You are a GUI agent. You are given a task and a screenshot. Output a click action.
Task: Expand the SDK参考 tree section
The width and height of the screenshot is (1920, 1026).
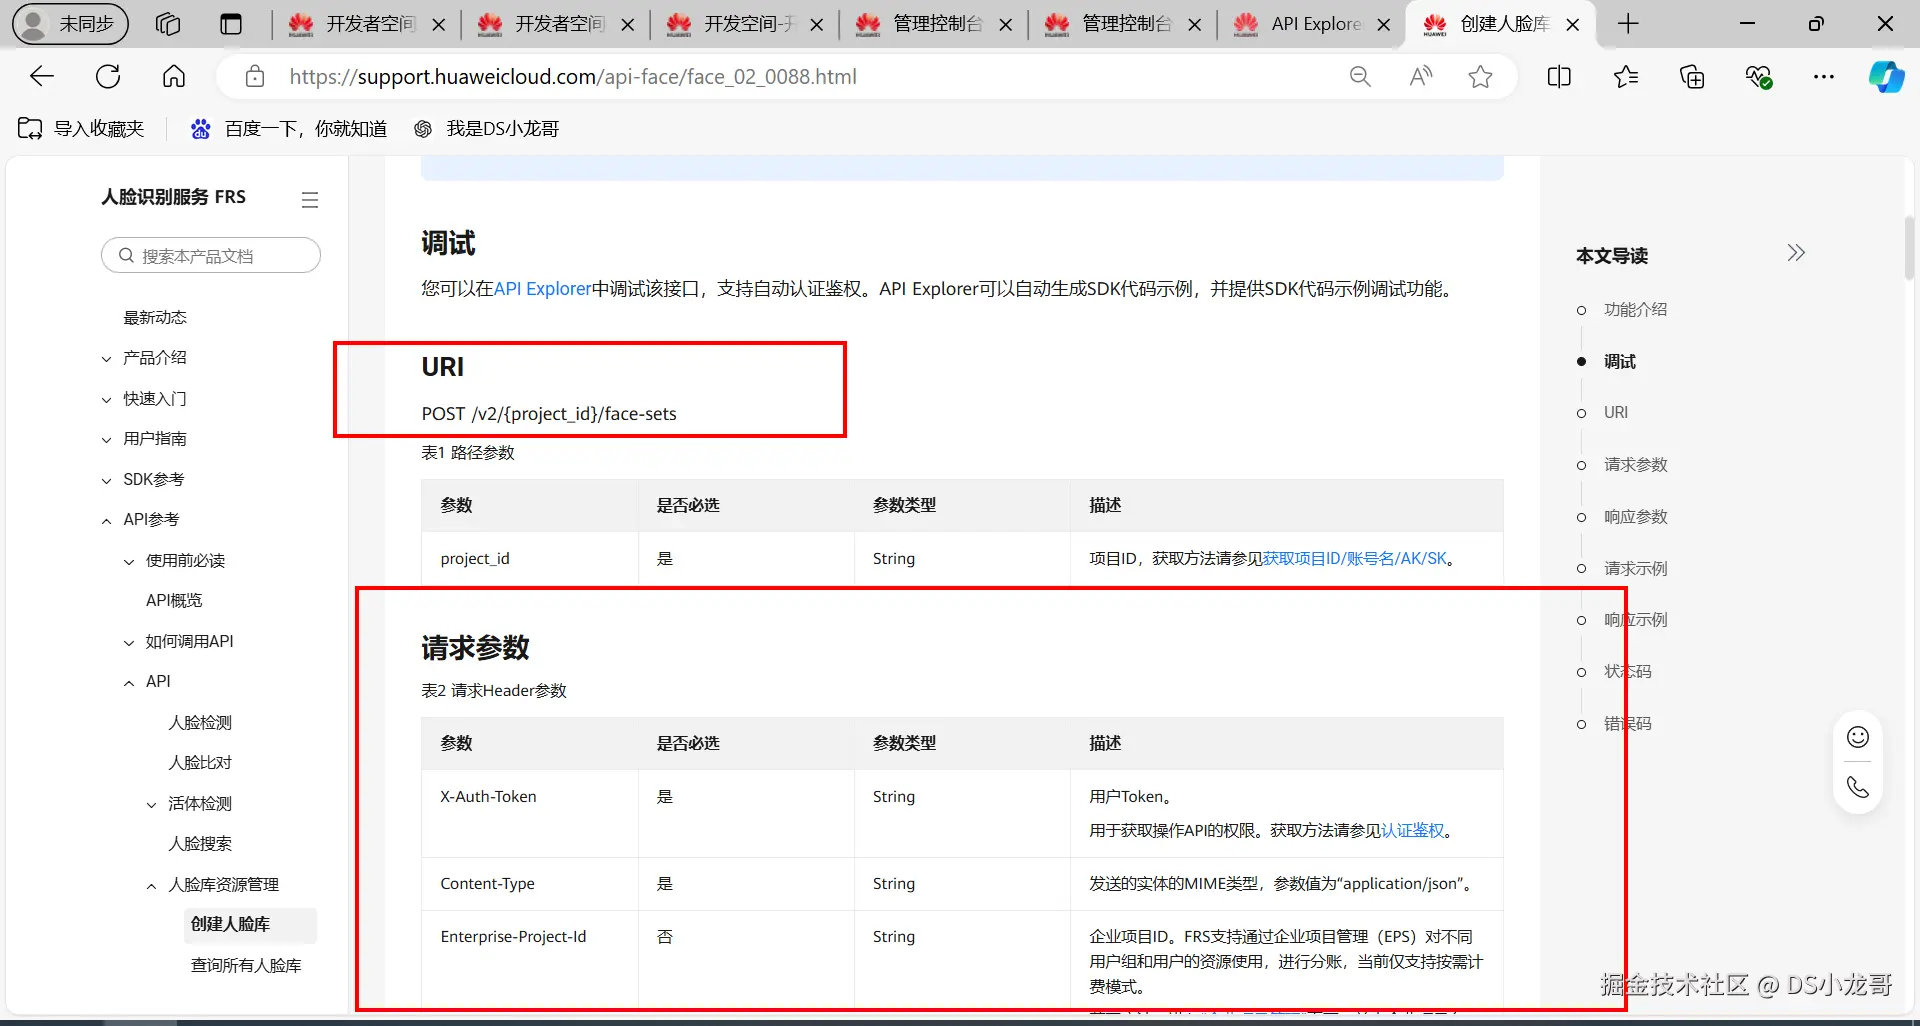pos(107,480)
